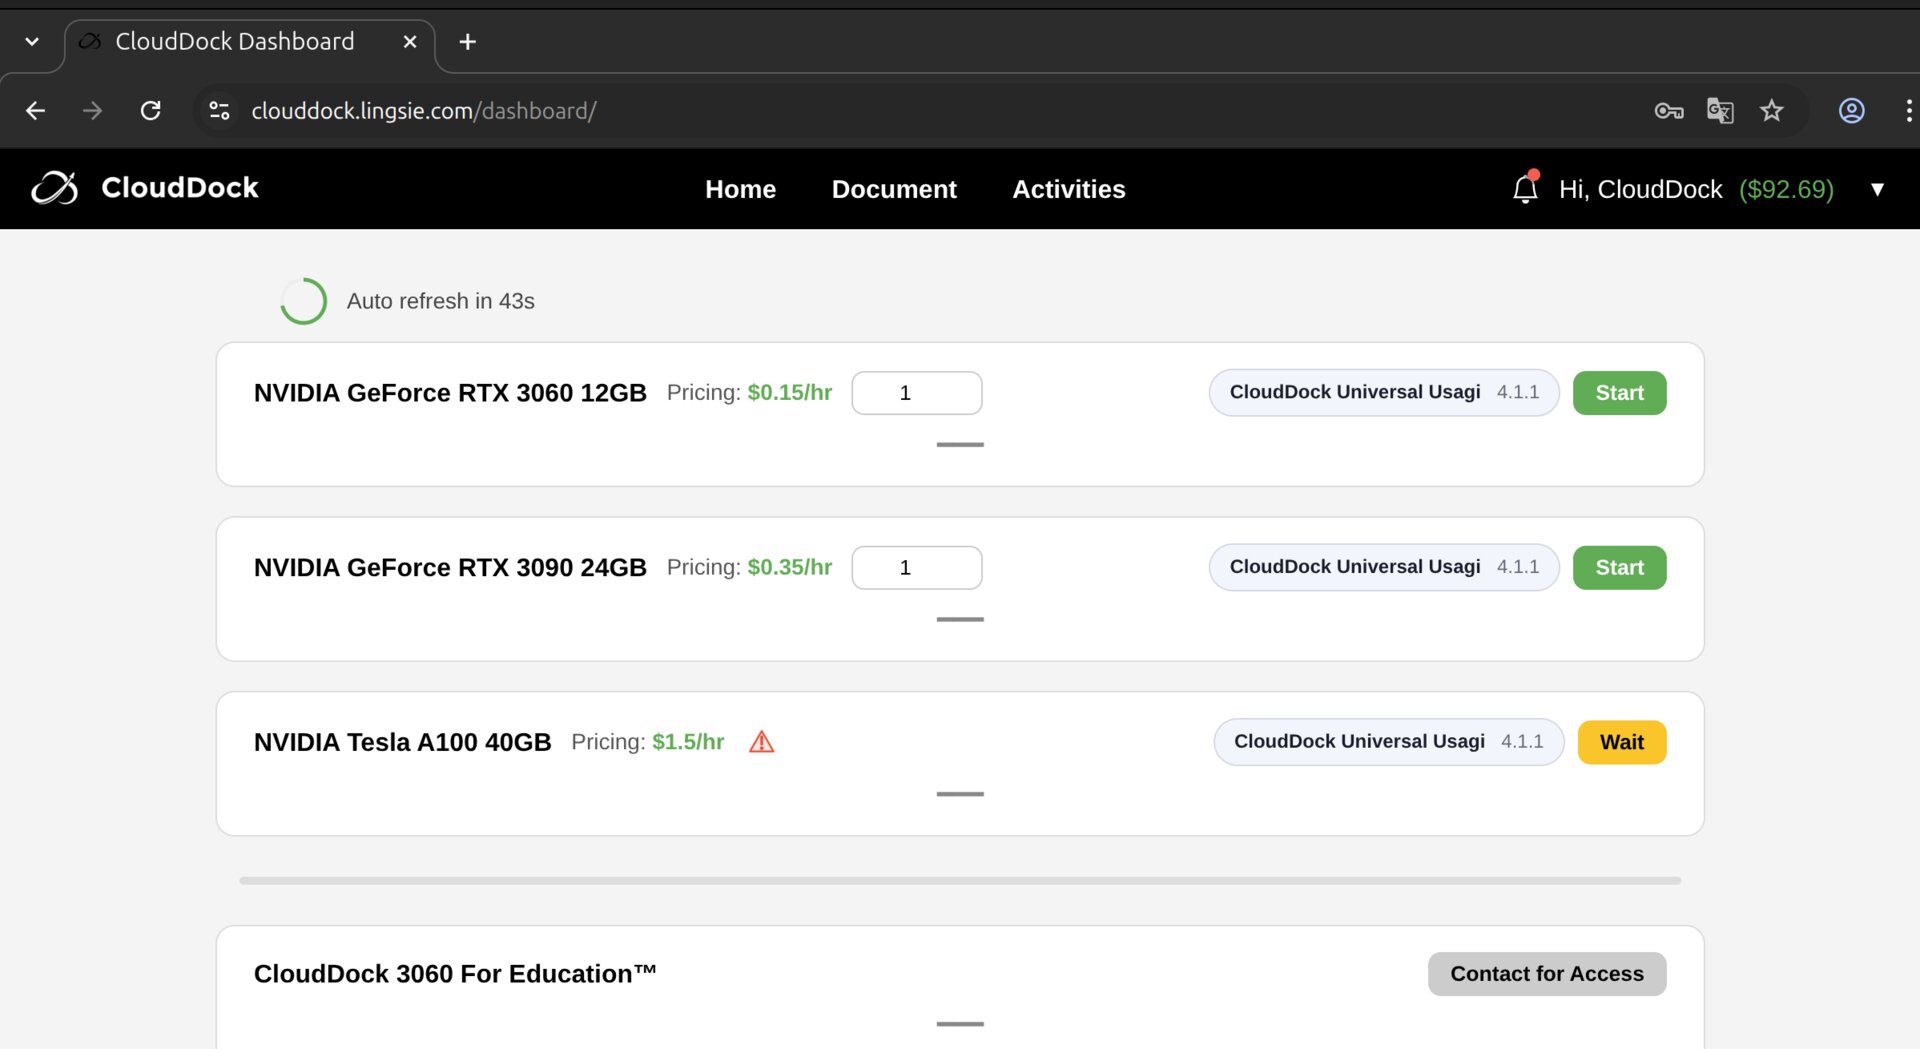
Task: Expand the RTX 3090 card details
Action: coord(960,620)
